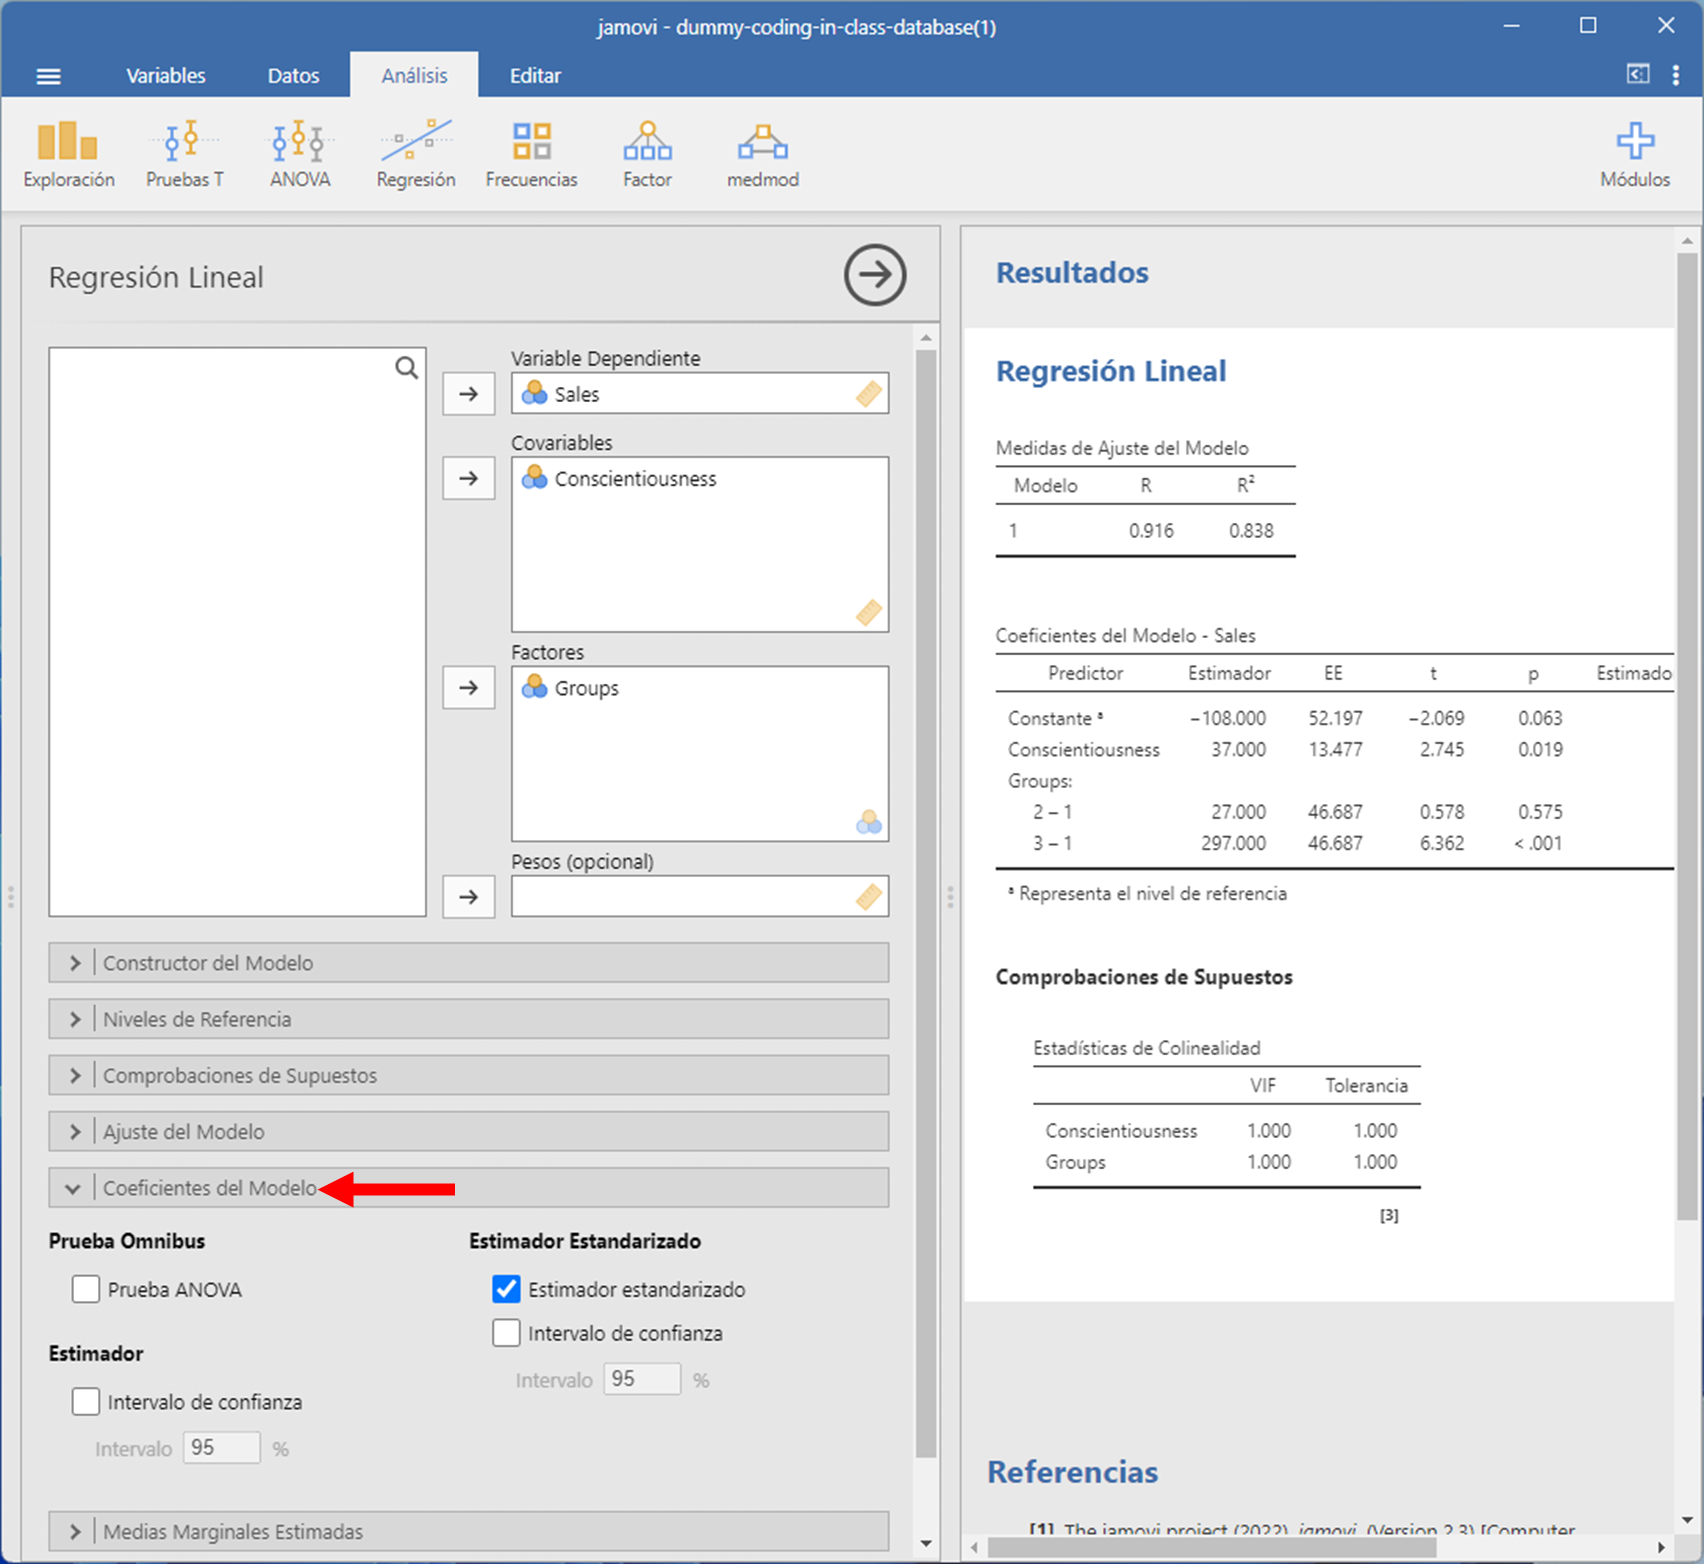Switch to the Datos tab
This screenshot has width=1704, height=1564.
(x=293, y=76)
